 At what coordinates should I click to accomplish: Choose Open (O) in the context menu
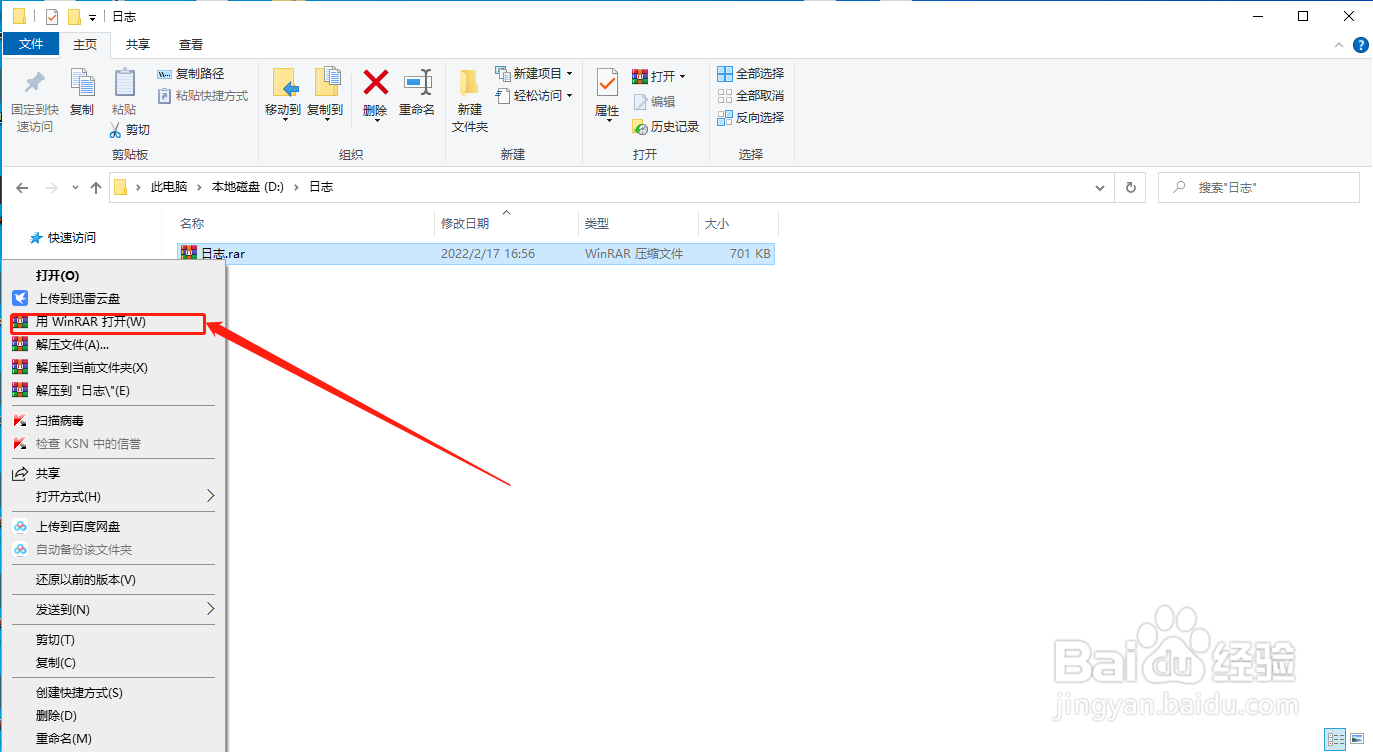click(x=115, y=275)
